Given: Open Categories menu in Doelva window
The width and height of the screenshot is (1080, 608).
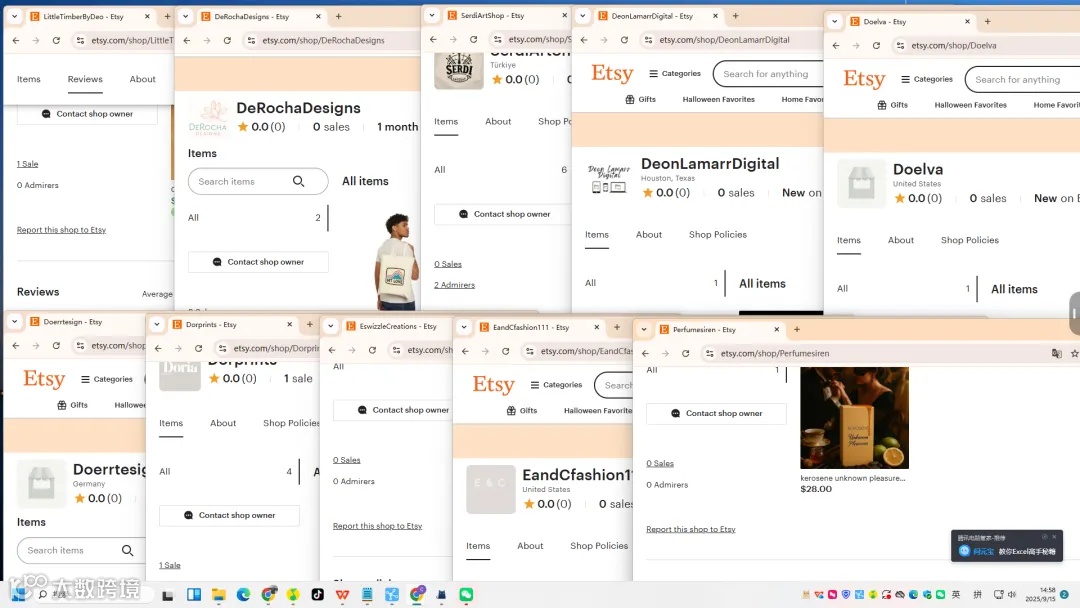Looking at the screenshot, I should tap(927, 79).
